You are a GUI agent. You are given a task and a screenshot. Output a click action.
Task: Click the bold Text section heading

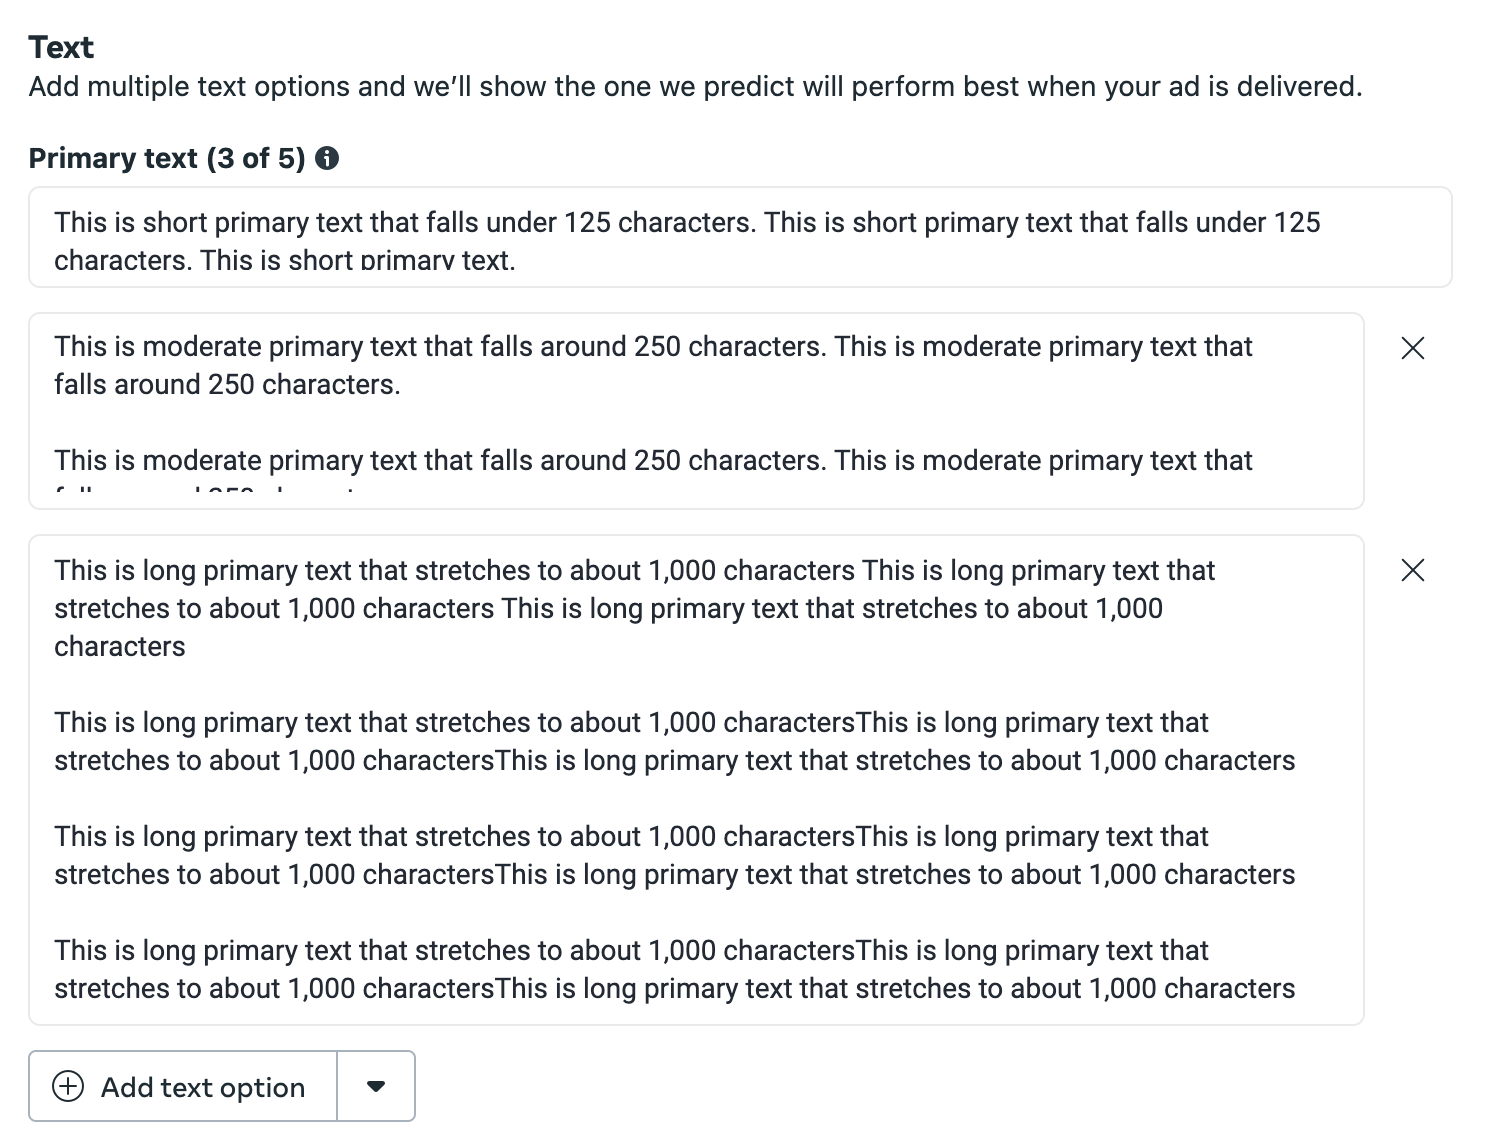point(61,47)
